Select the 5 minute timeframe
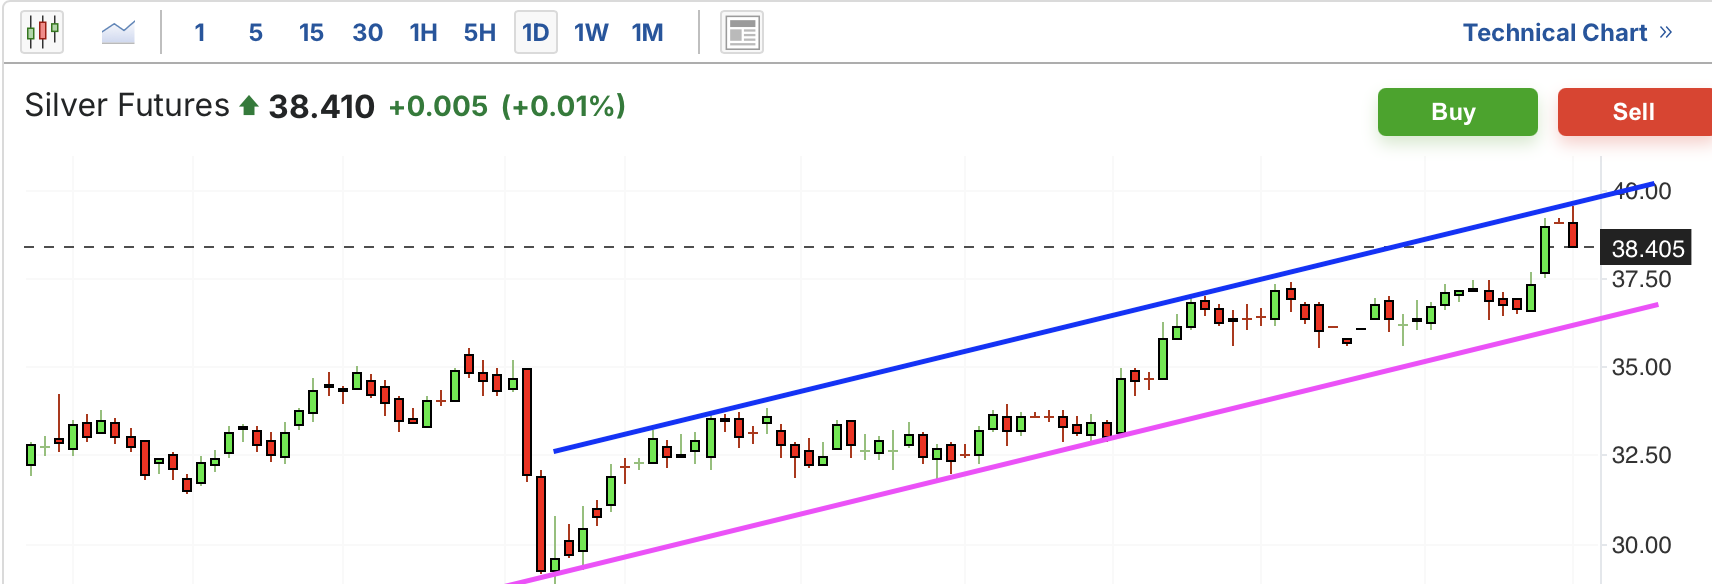 click(256, 33)
